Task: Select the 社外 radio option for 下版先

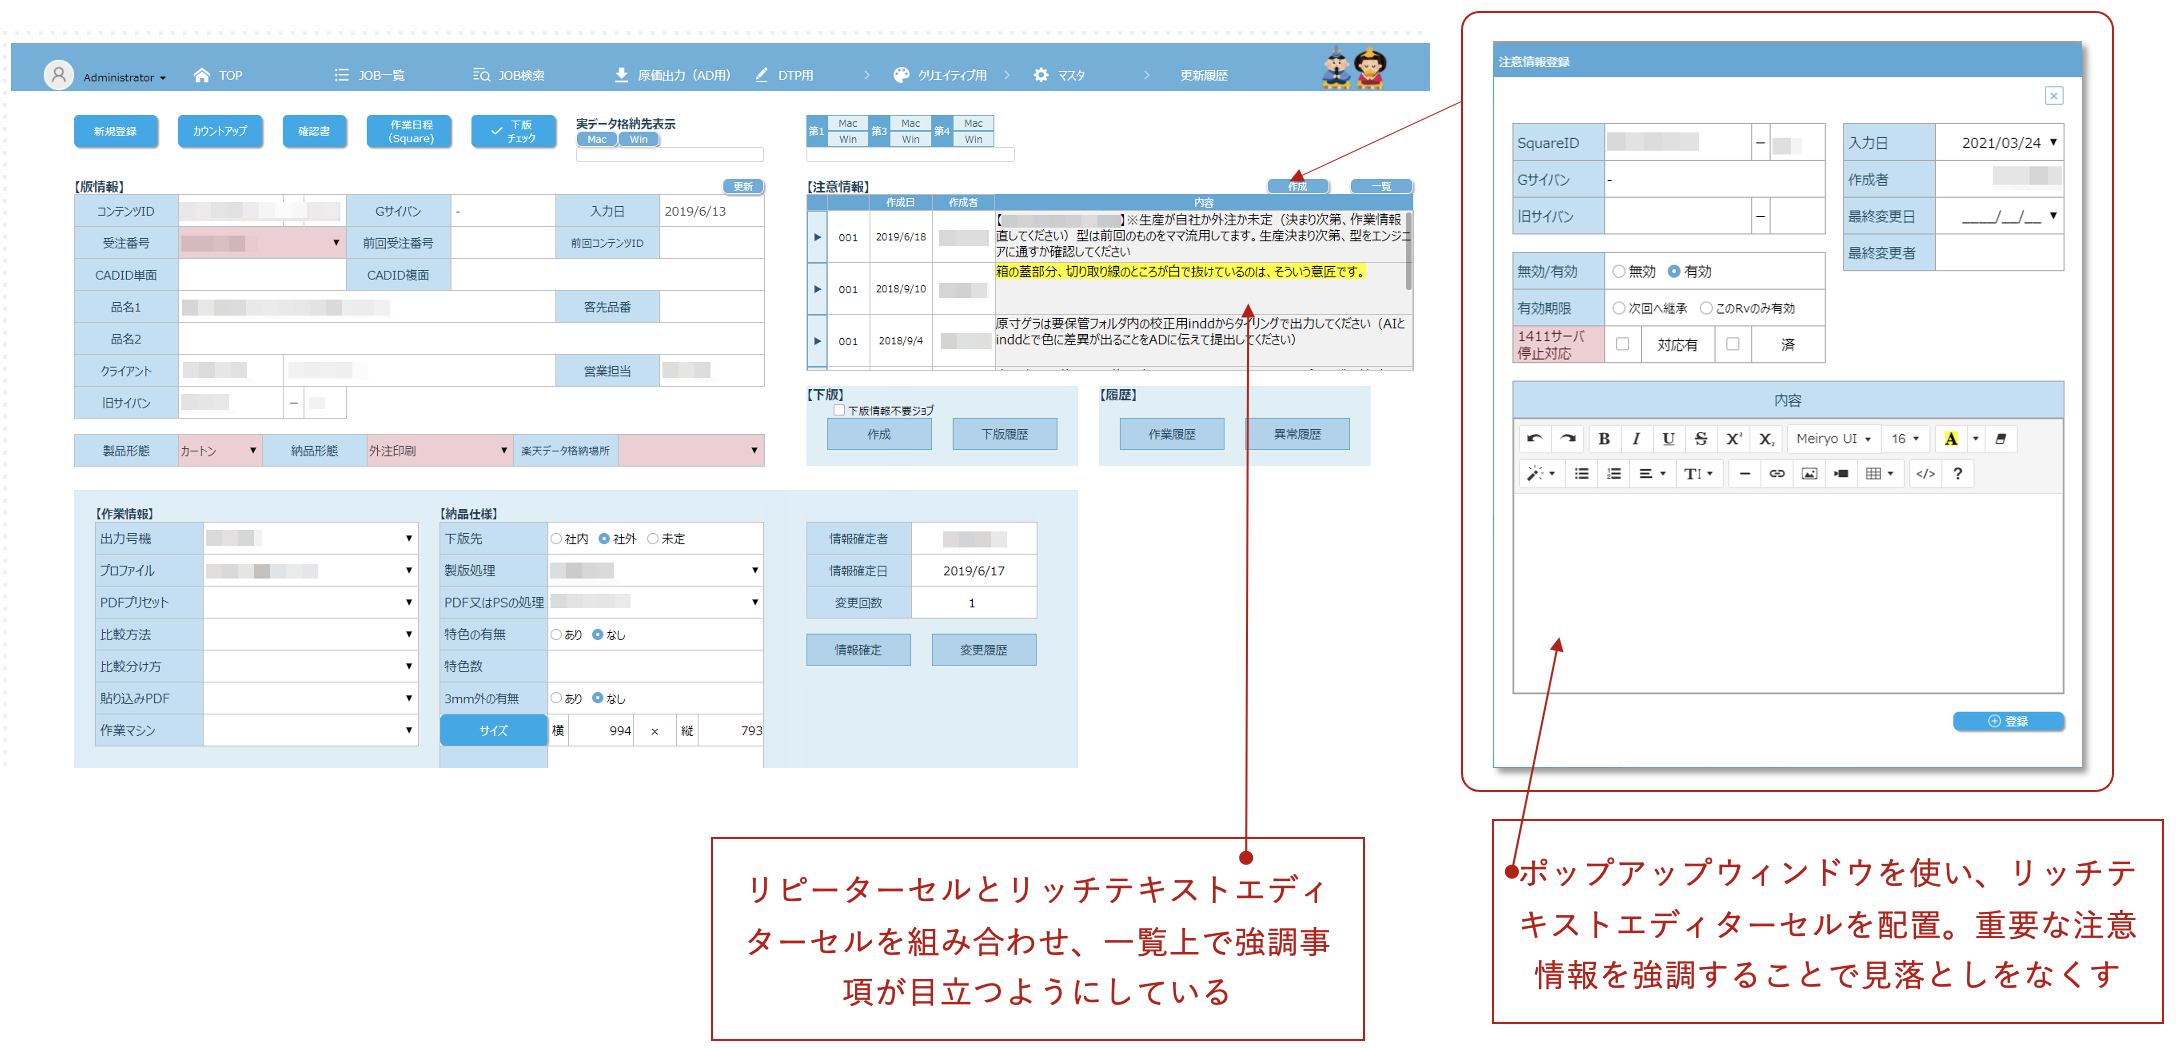Action: coord(604,538)
